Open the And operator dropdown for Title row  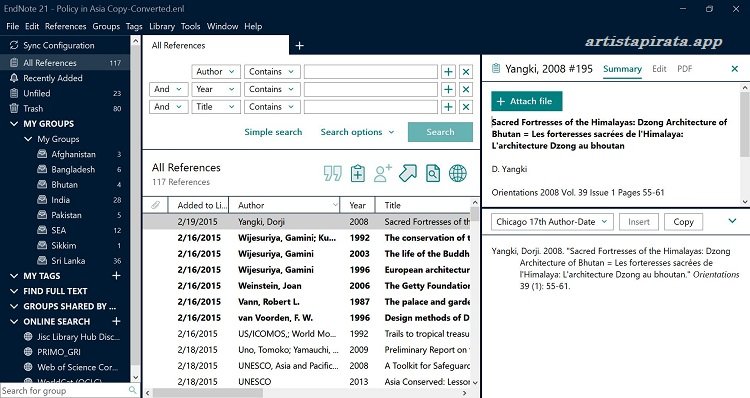168,107
